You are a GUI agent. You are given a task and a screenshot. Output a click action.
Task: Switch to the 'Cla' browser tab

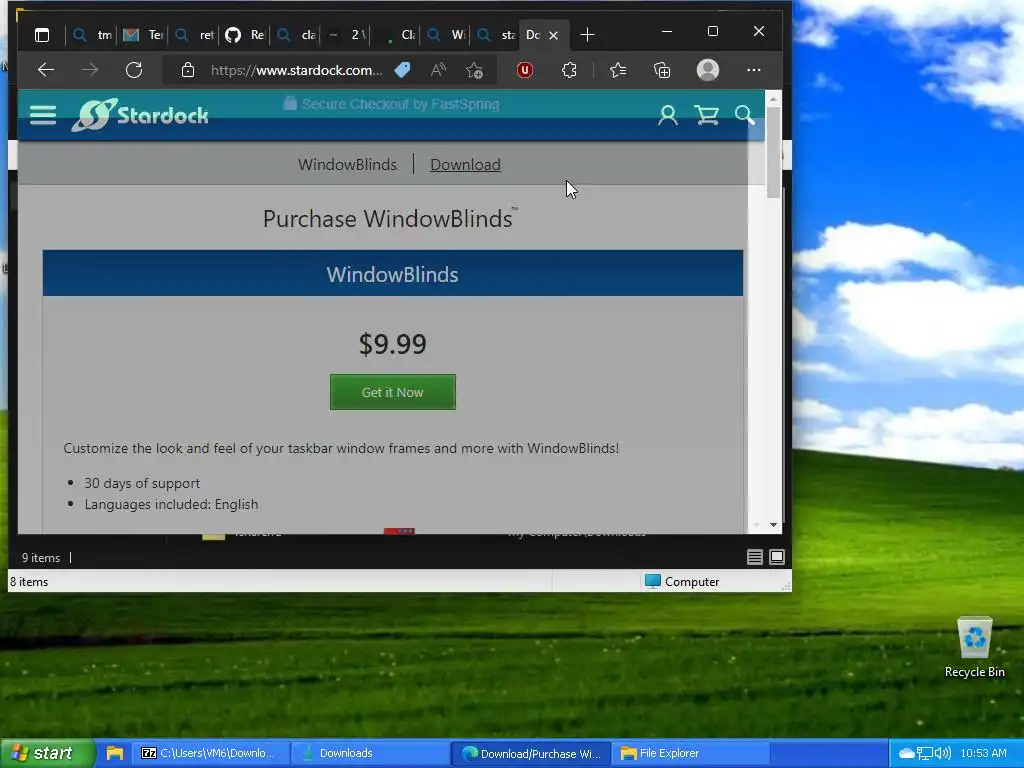[x=396, y=35]
